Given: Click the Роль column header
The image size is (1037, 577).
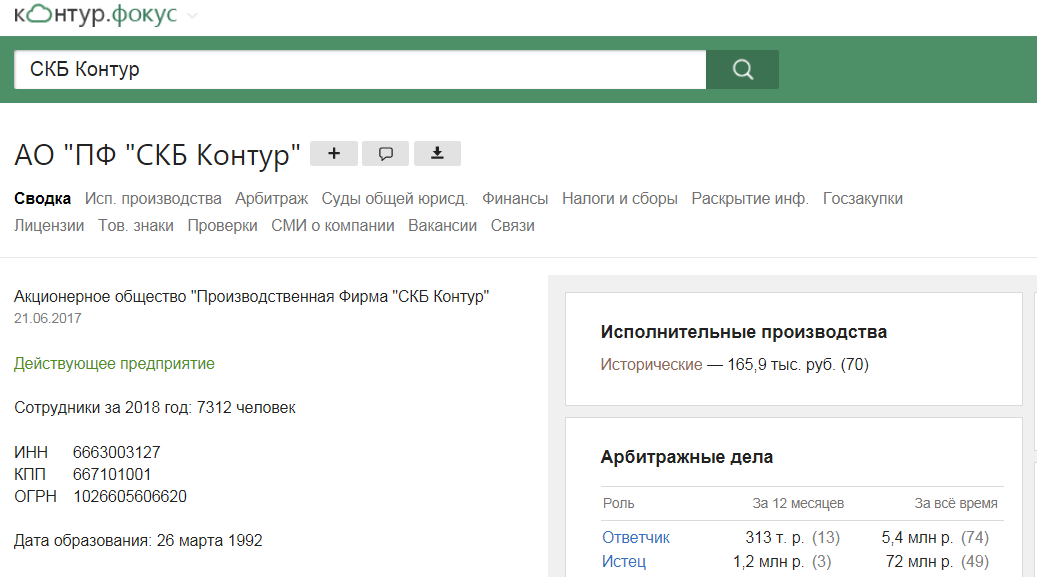Looking at the screenshot, I should 618,504.
